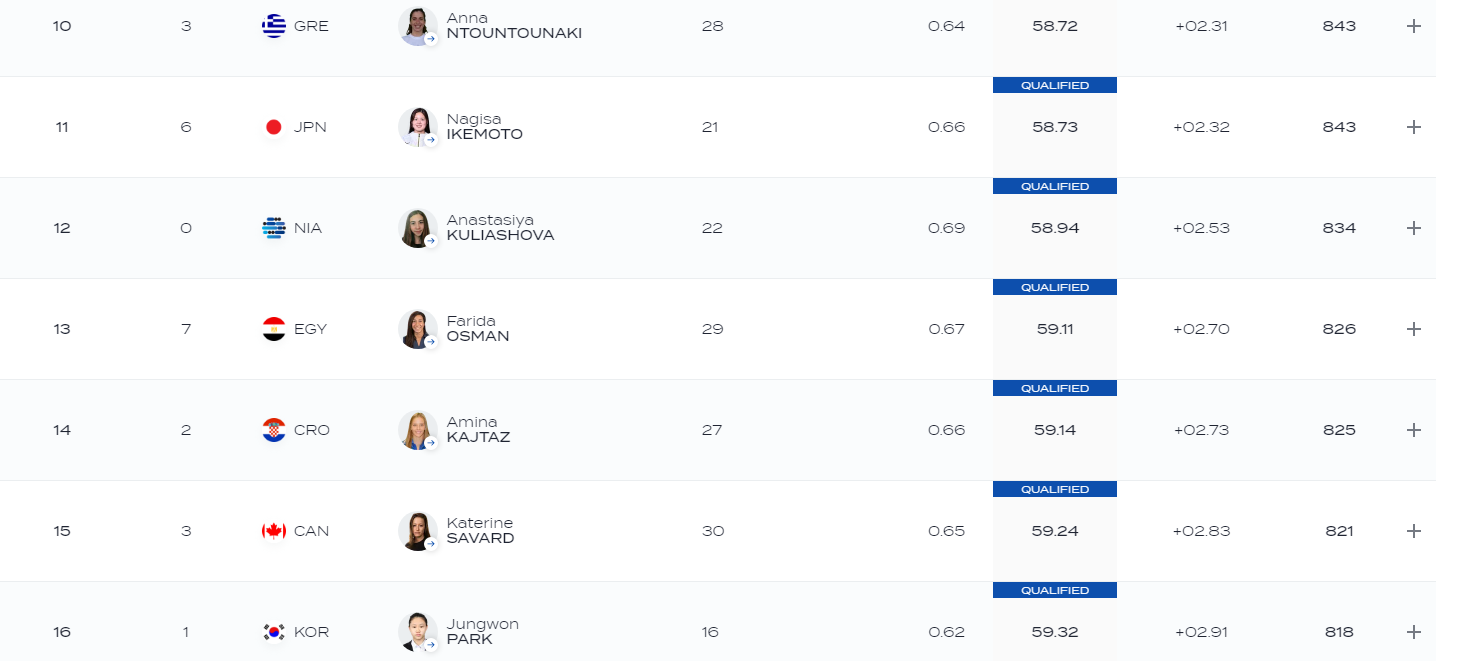Open Nagisa Ikemoto's athlete photo
This screenshot has height=661, width=1461.
(417, 127)
